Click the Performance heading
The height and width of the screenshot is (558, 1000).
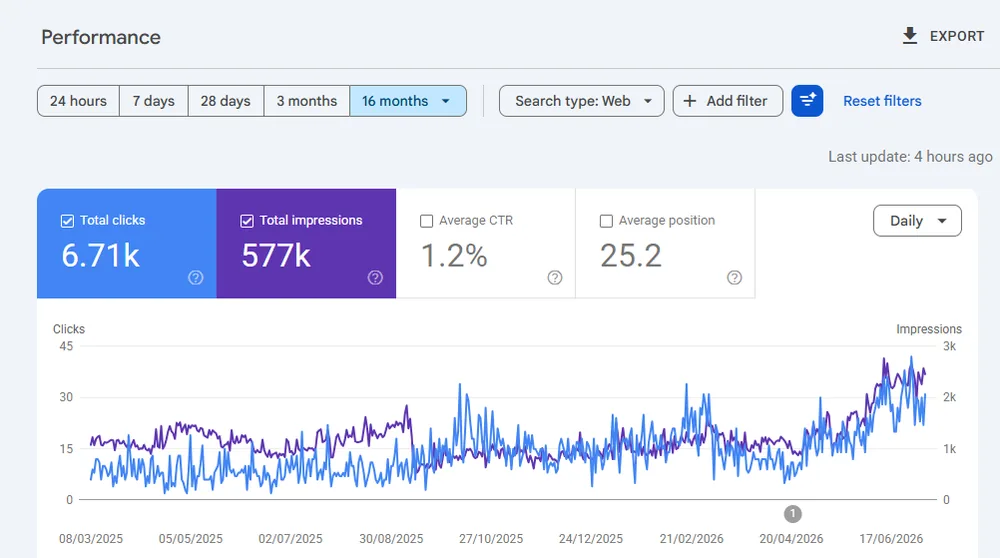pos(101,37)
